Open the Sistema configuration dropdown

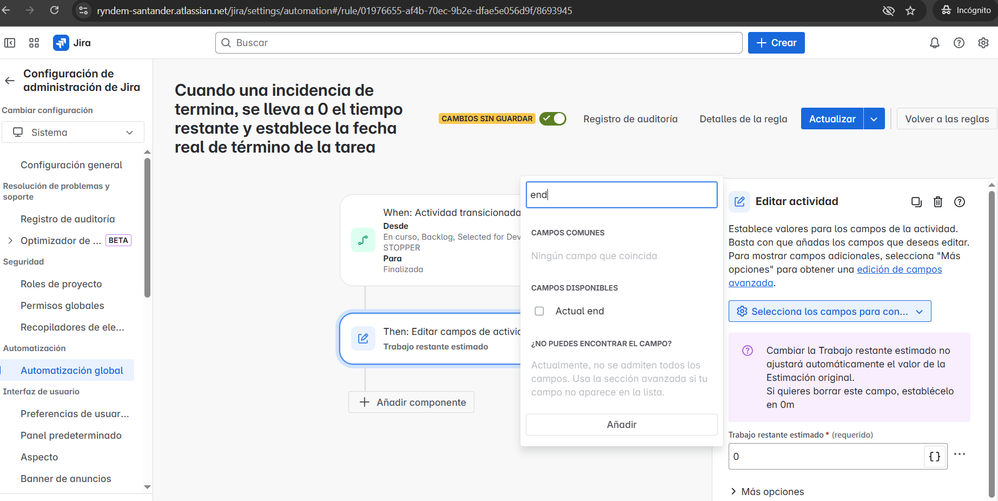coord(73,132)
